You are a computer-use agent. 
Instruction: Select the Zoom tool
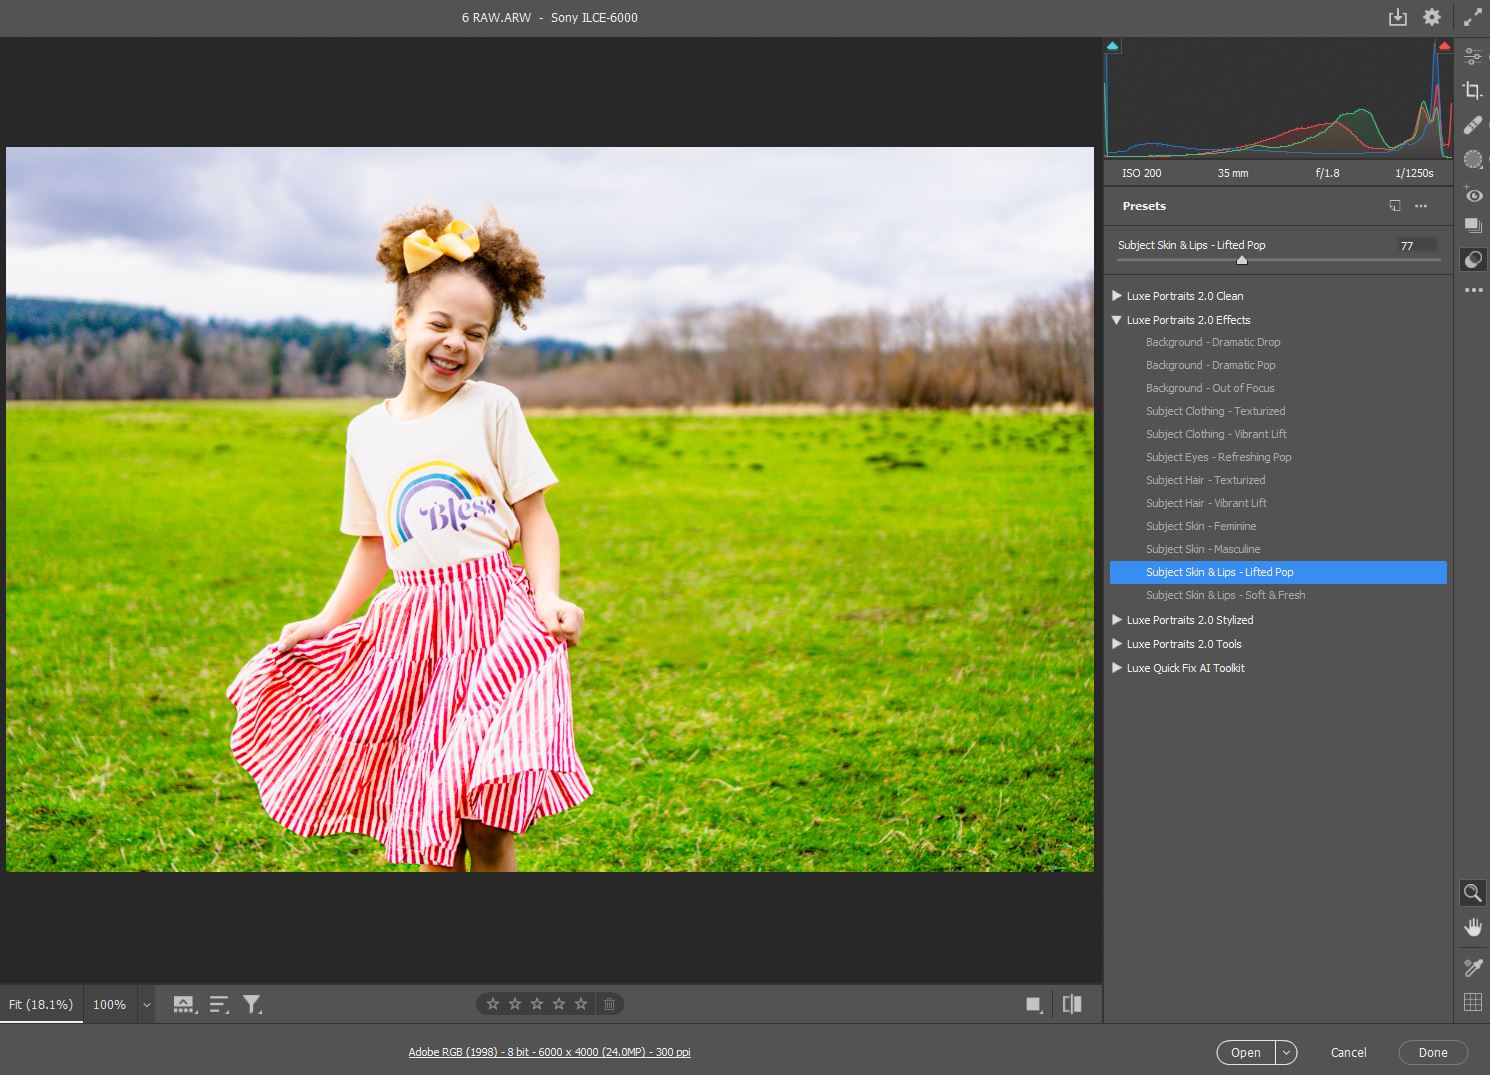1472,893
